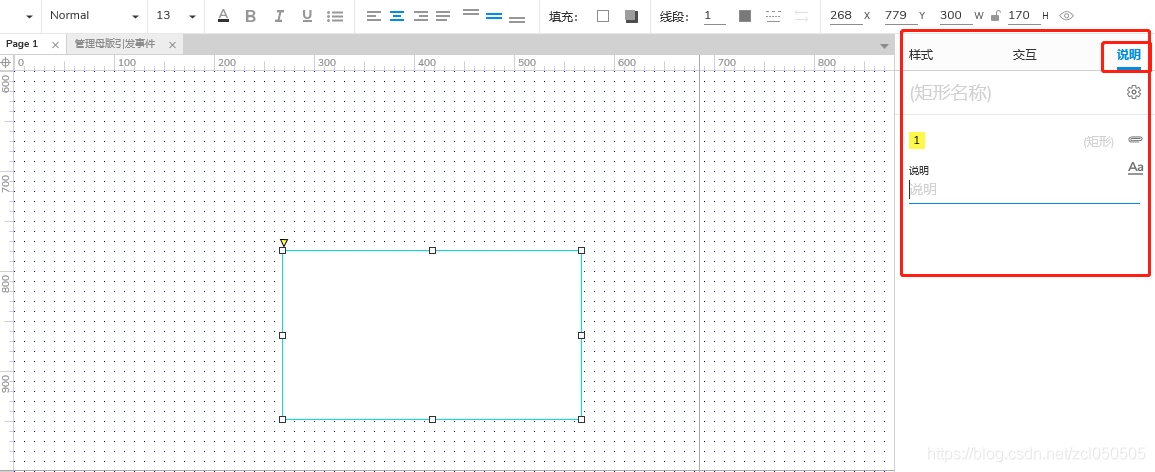Switch to the 管理母版引发事件 tab

[x=115, y=44]
